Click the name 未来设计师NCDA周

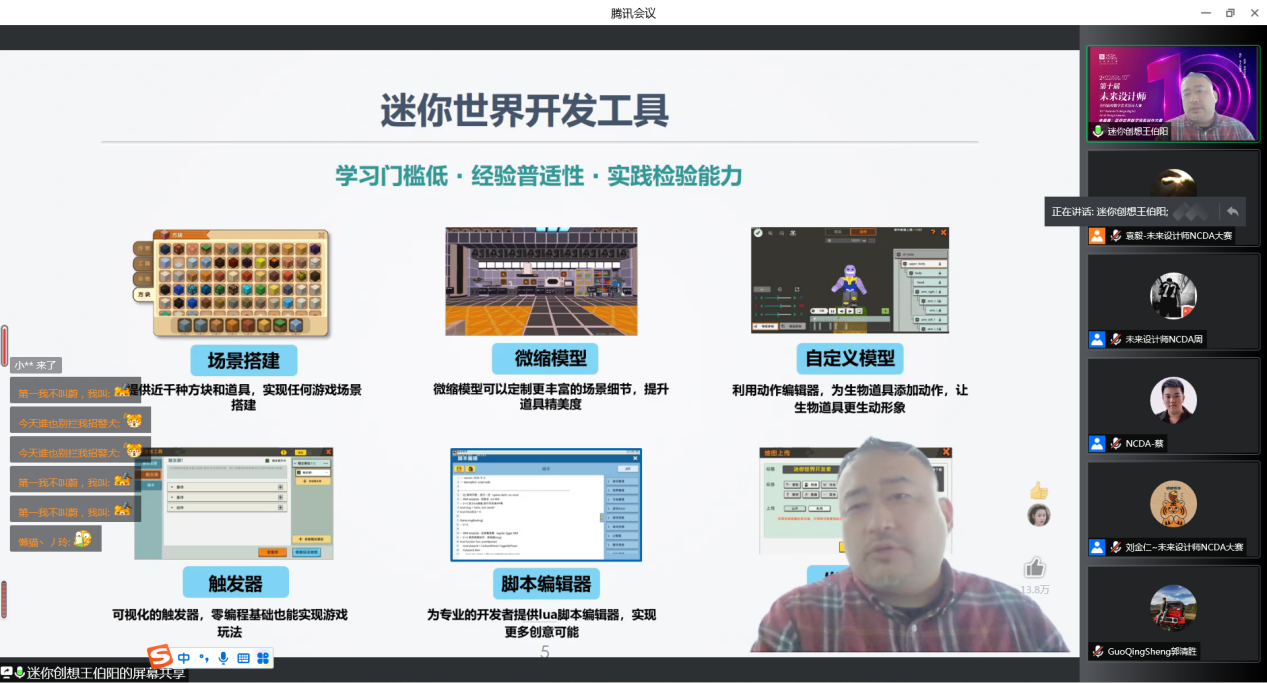click(x=1164, y=339)
